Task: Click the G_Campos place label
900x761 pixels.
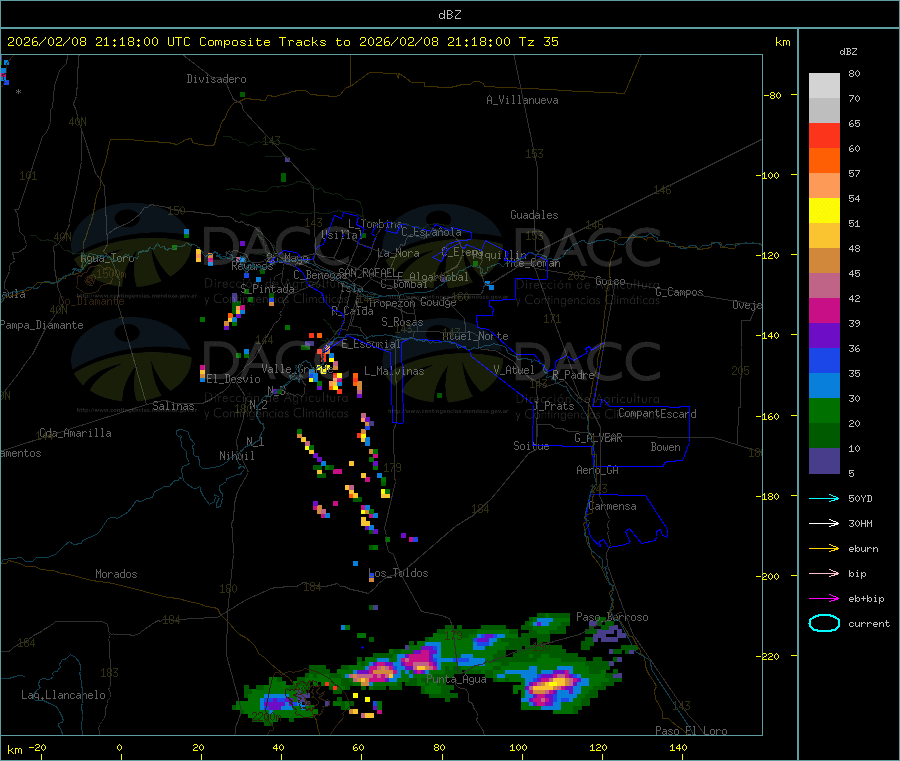Action: coord(680,292)
